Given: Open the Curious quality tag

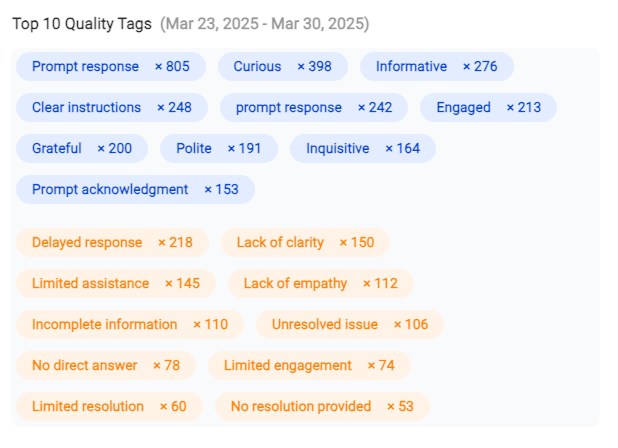Looking at the screenshot, I should click(283, 67).
